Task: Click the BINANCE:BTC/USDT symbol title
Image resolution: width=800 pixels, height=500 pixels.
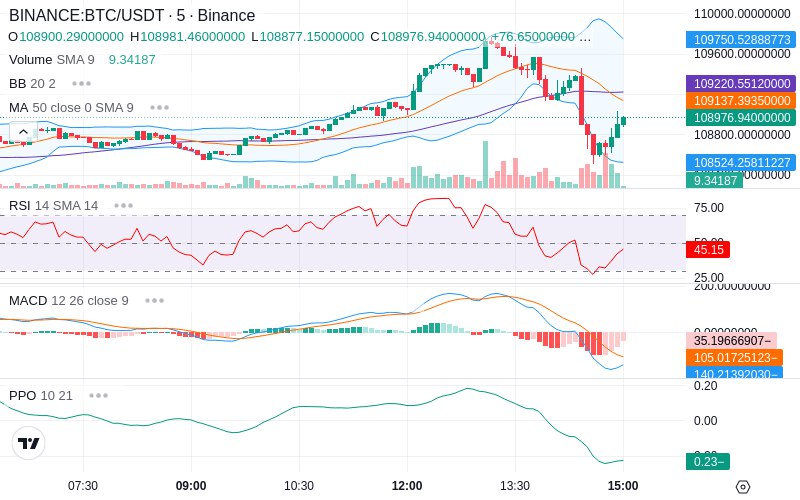Action: 132,15
